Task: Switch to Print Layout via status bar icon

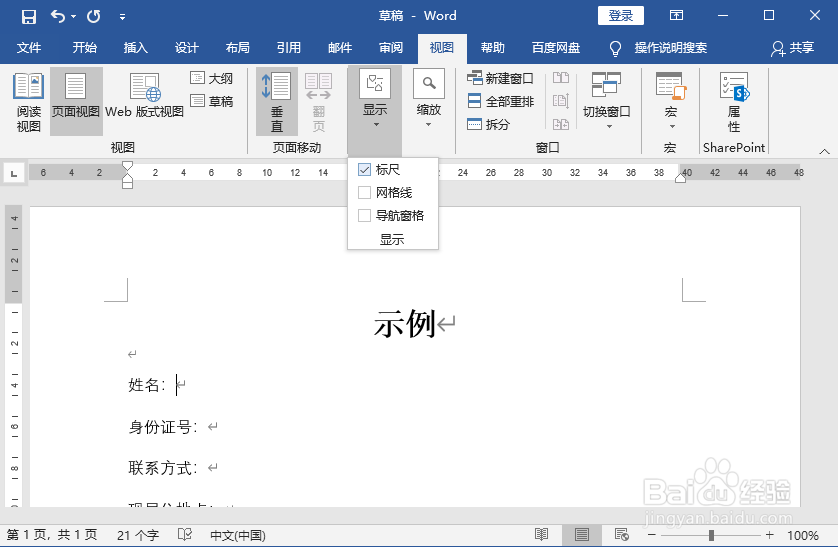Action: pos(582,534)
